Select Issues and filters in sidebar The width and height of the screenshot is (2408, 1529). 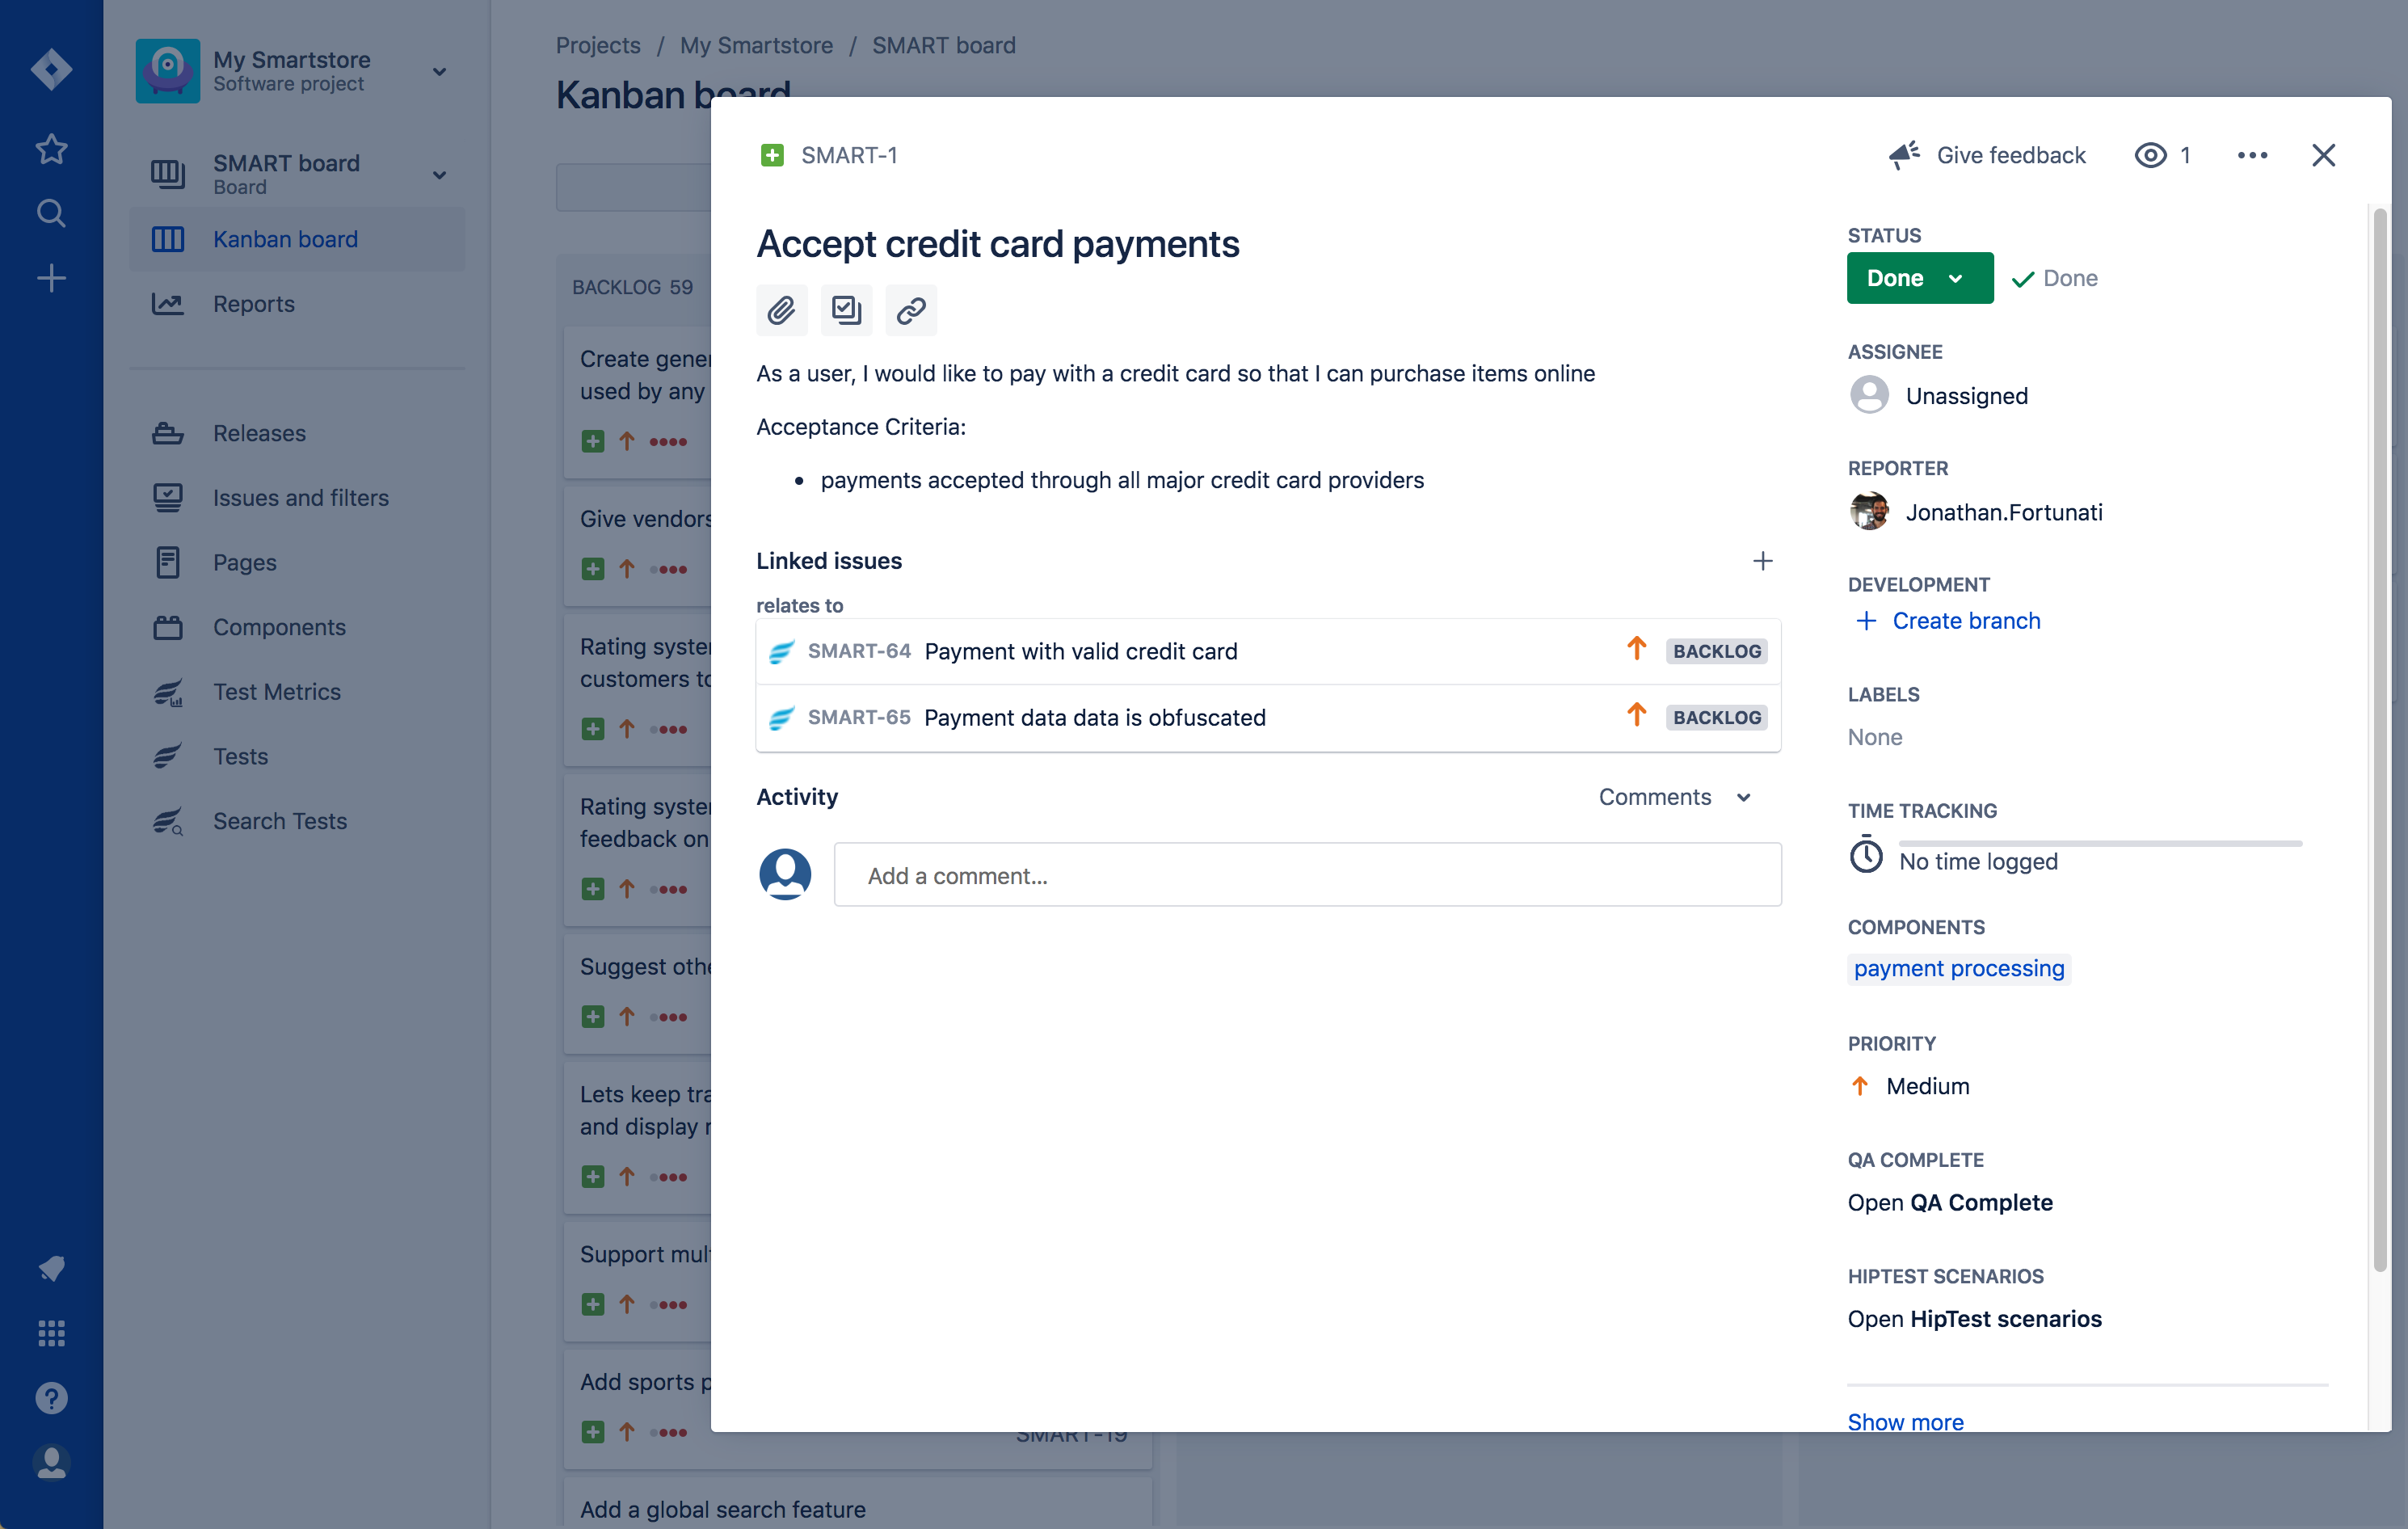tap(300, 498)
